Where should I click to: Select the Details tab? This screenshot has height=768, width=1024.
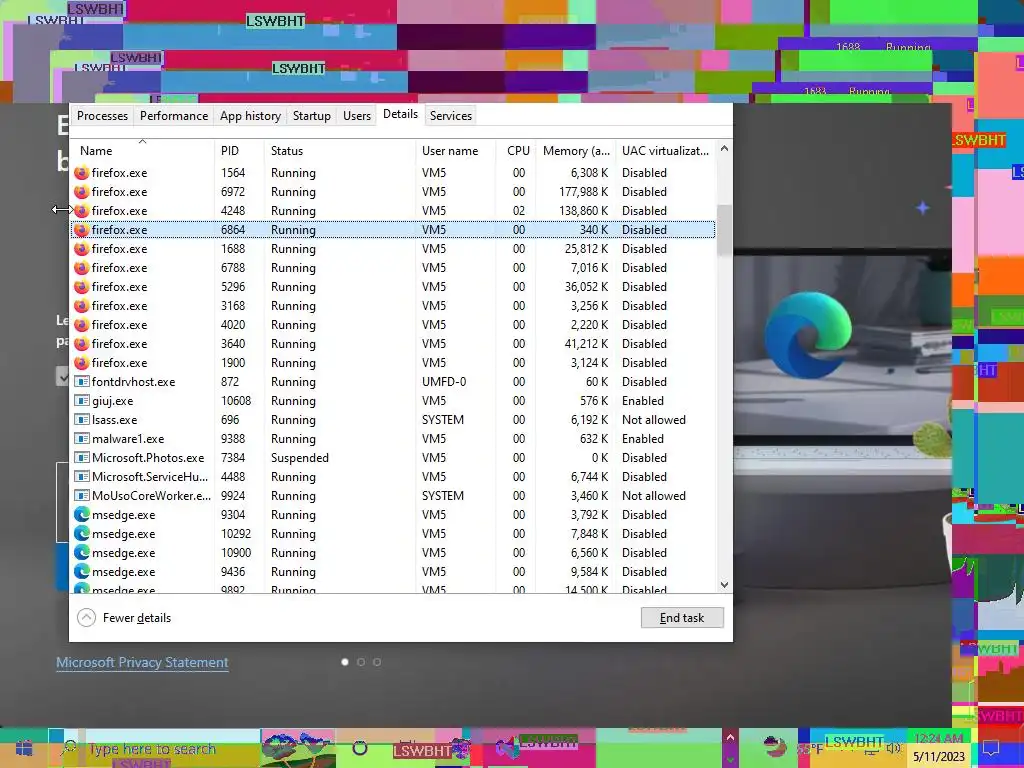click(x=400, y=114)
